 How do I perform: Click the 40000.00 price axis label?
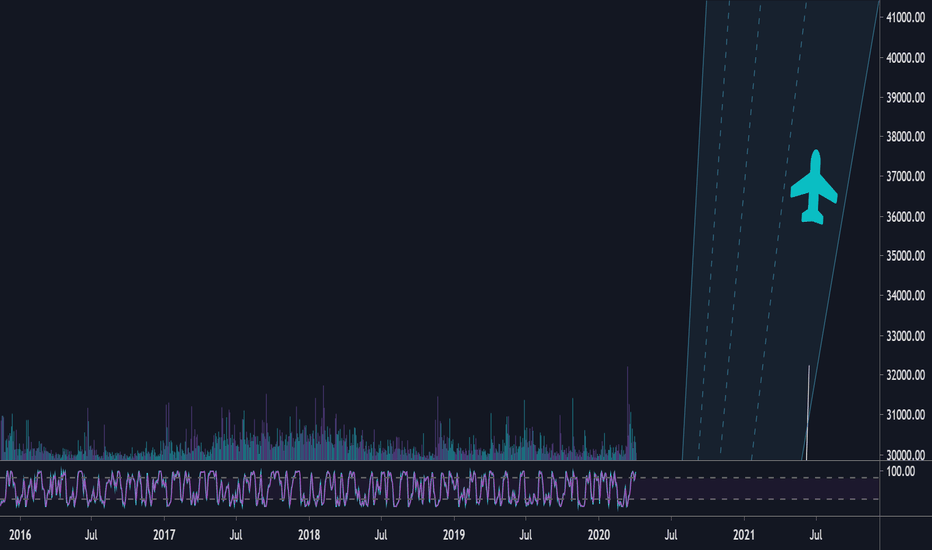coord(905,58)
